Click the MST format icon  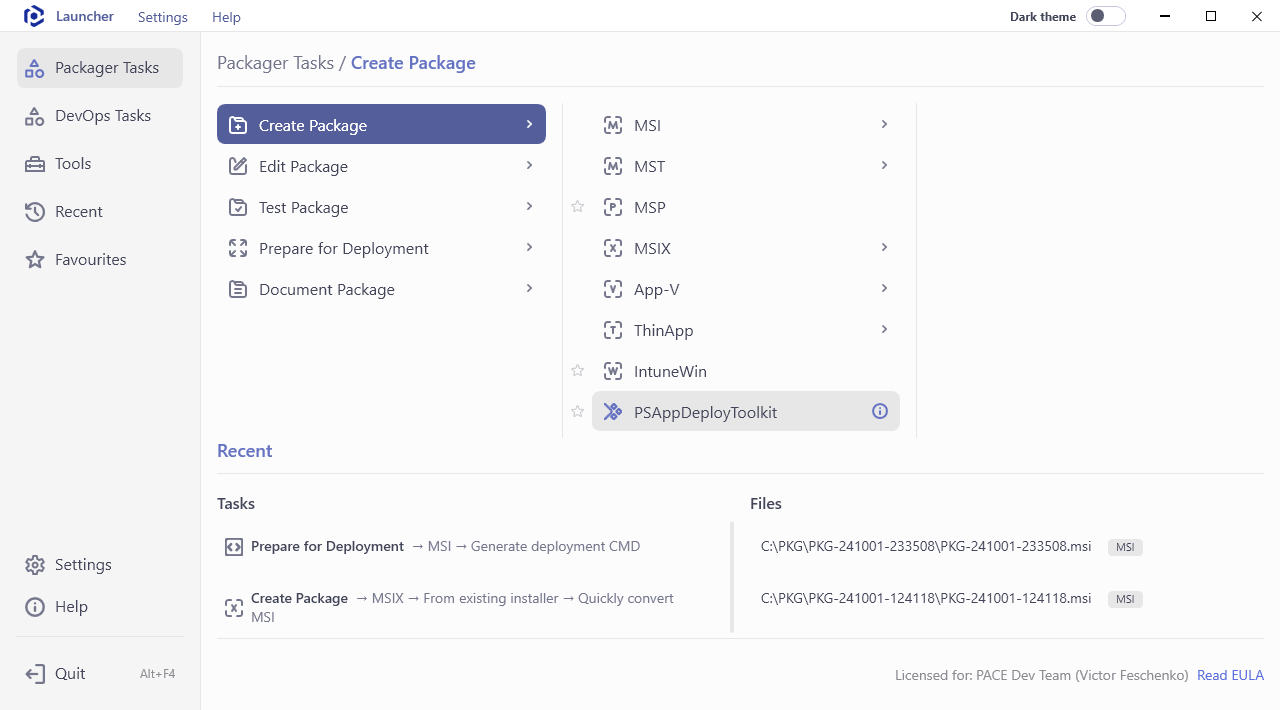tap(613, 166)
